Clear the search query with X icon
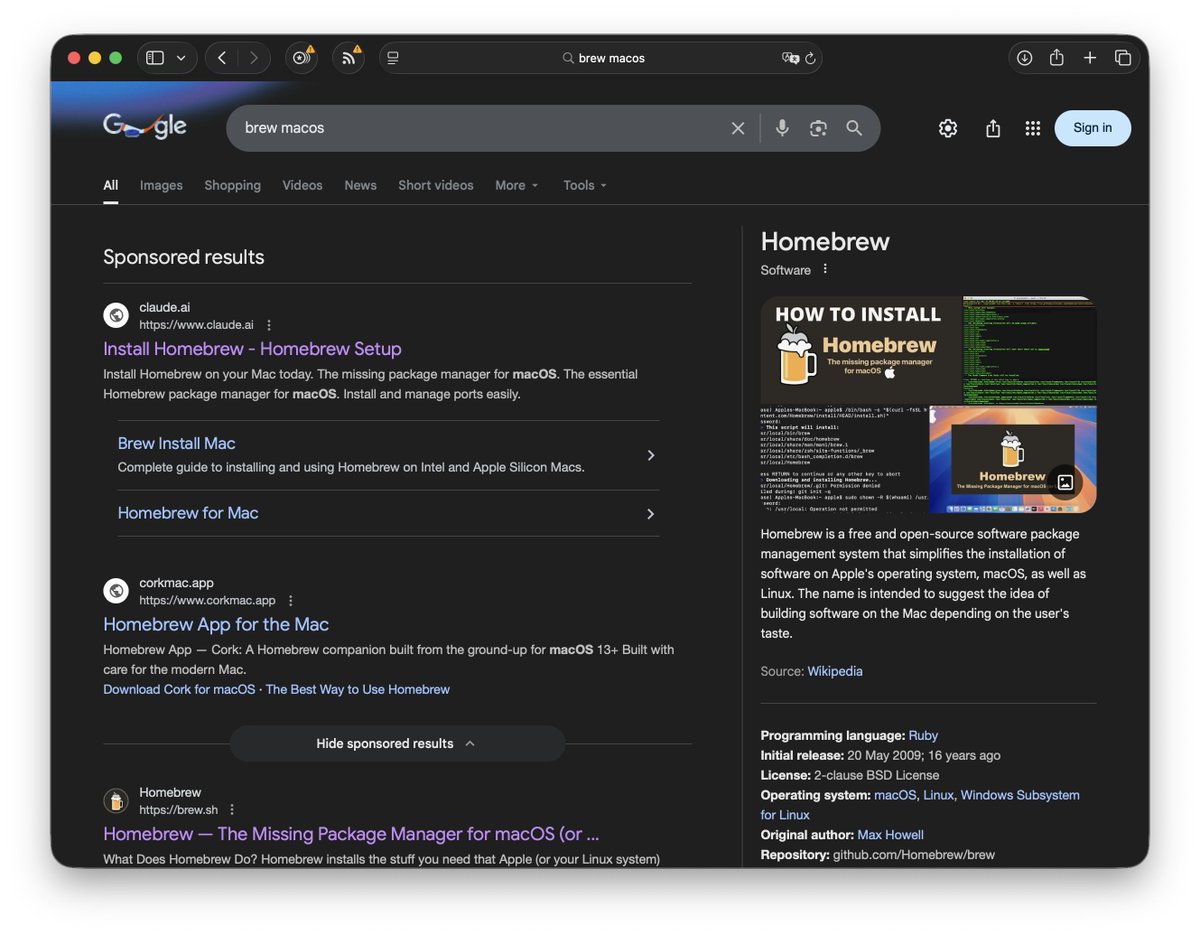The width and height of the screenshot is (1200, 935). tap(738, 128)
